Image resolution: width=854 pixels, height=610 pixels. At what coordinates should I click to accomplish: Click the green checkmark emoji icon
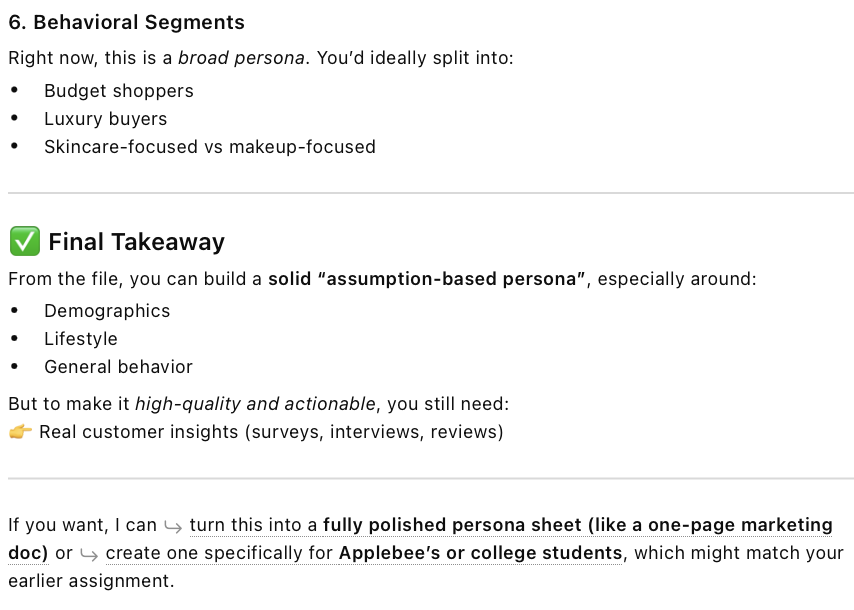click(23, 242)
